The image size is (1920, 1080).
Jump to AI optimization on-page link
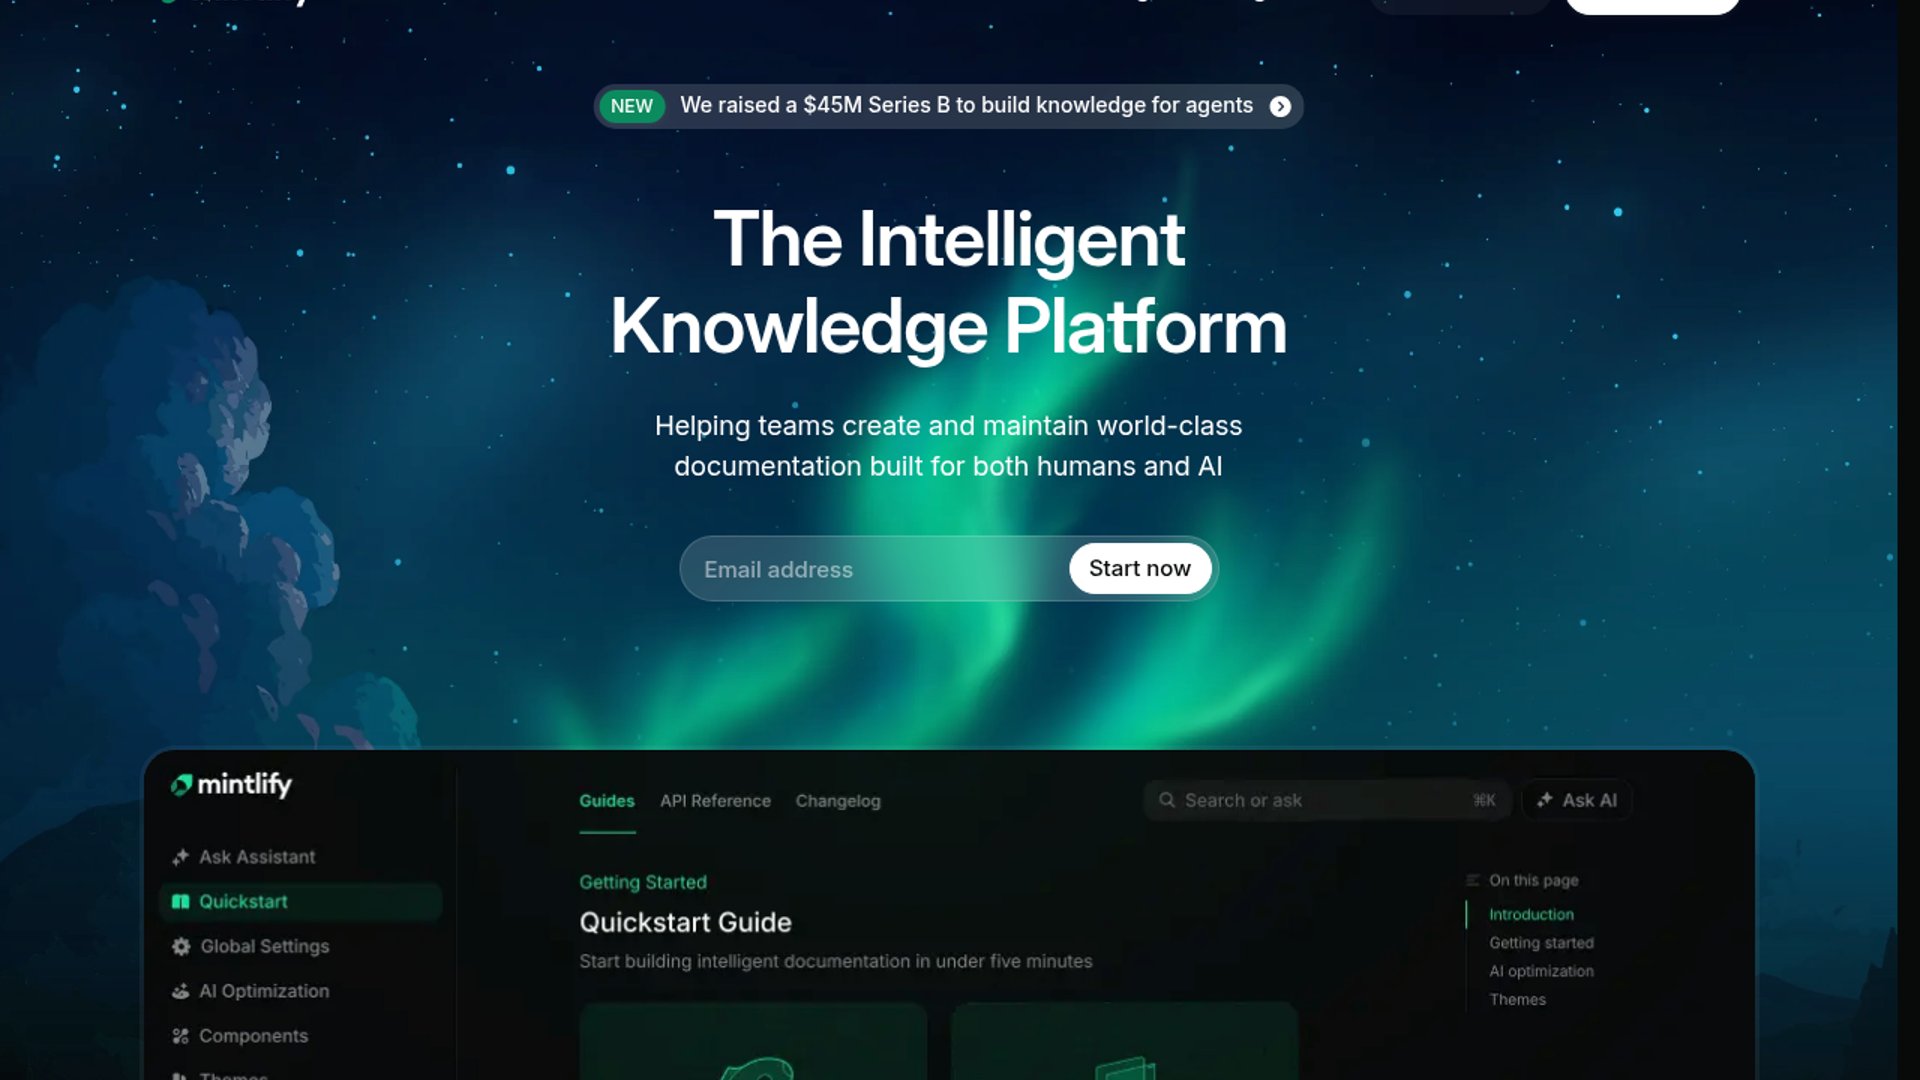click(x=1541, y=971)
